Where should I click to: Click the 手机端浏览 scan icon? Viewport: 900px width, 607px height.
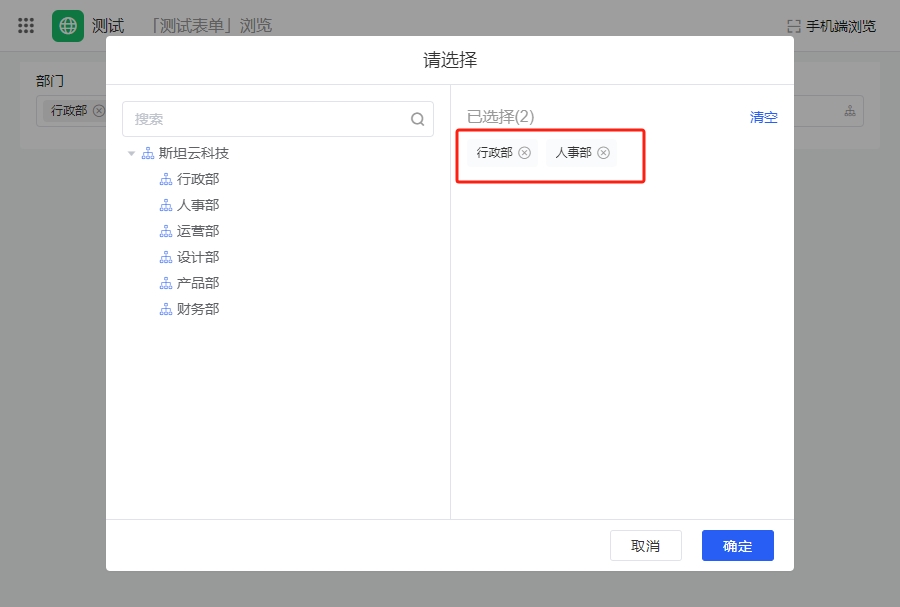click(794, 26)
